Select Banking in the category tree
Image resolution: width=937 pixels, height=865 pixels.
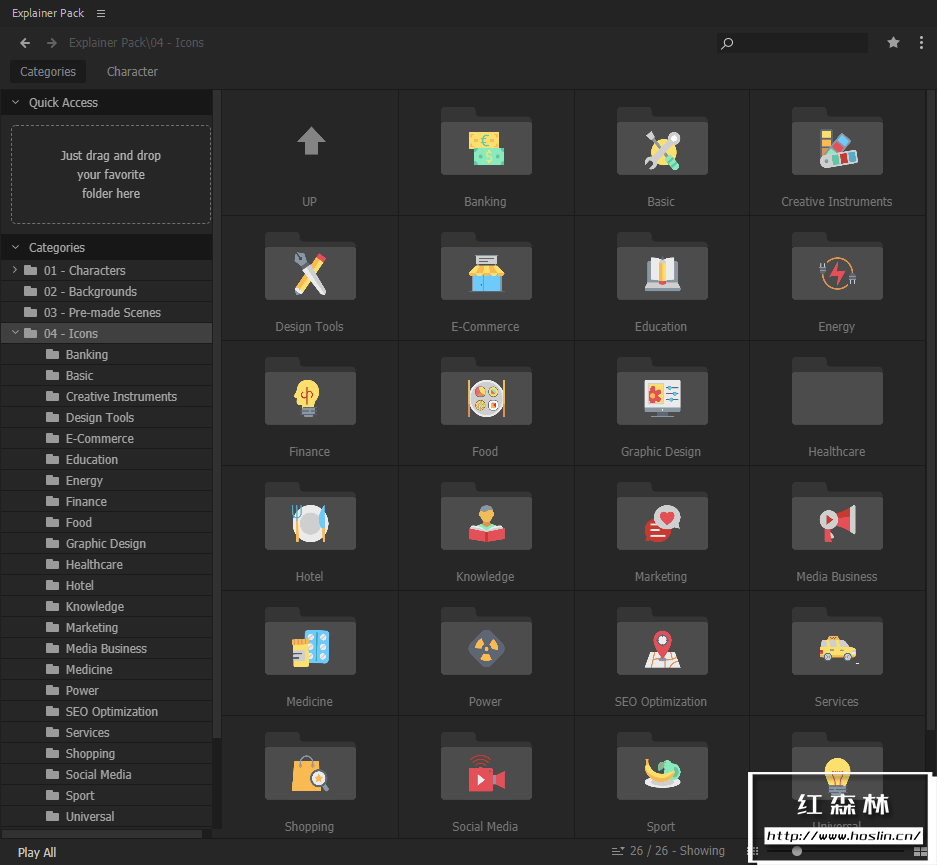[106, 354]
